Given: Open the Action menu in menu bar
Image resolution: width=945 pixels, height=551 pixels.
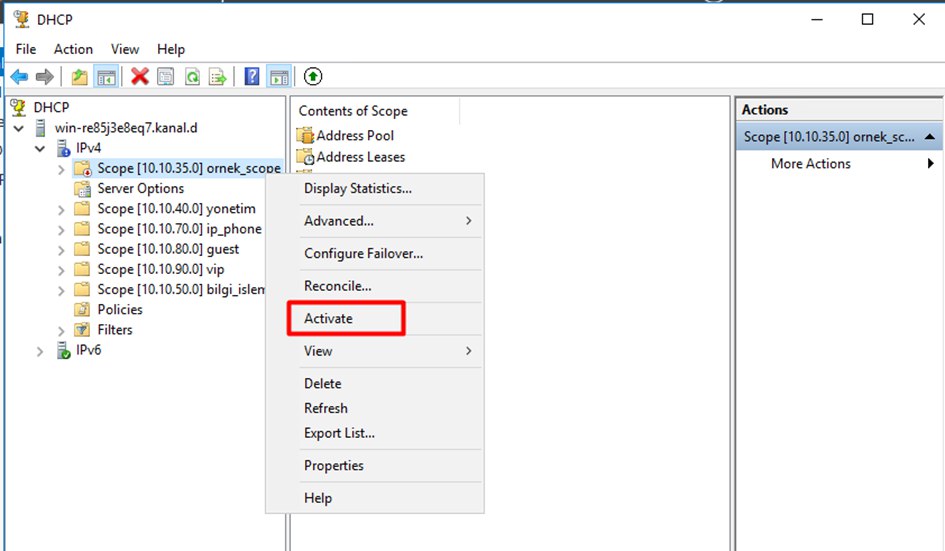Looking at the screenshot, I should [73, 49].
